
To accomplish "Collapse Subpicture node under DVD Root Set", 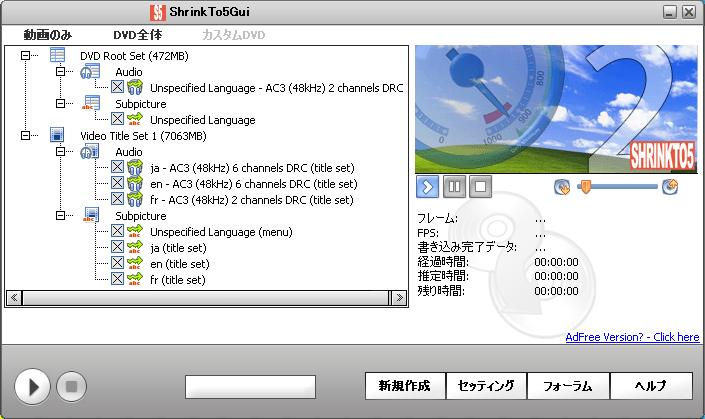I will [60, 103].
